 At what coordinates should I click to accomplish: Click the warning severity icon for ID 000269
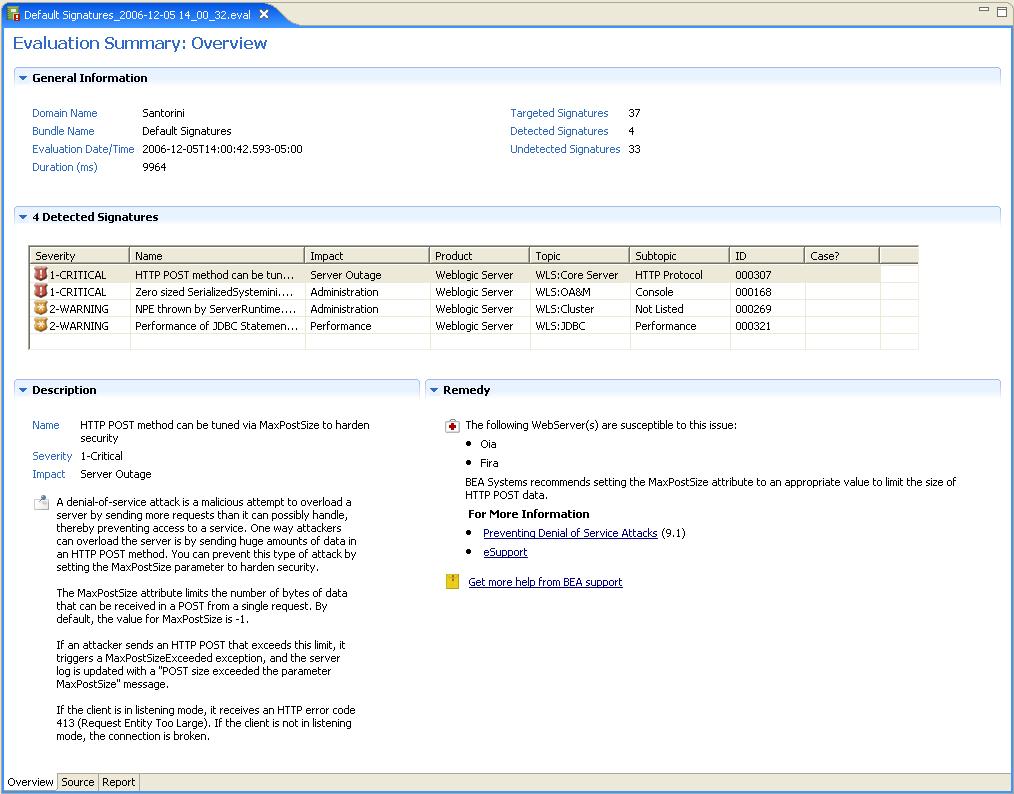(41, 308)
